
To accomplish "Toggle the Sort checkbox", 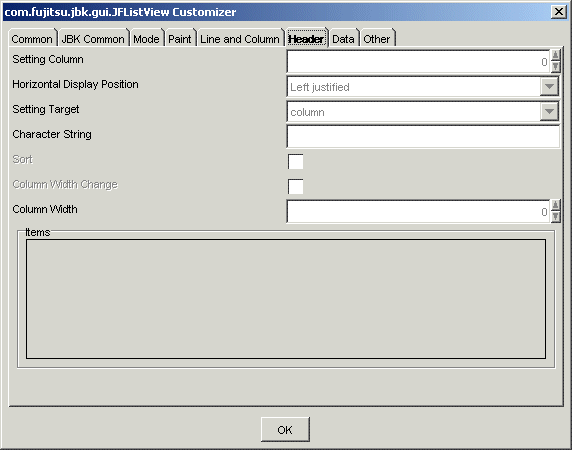I will [x=295, y=162].
